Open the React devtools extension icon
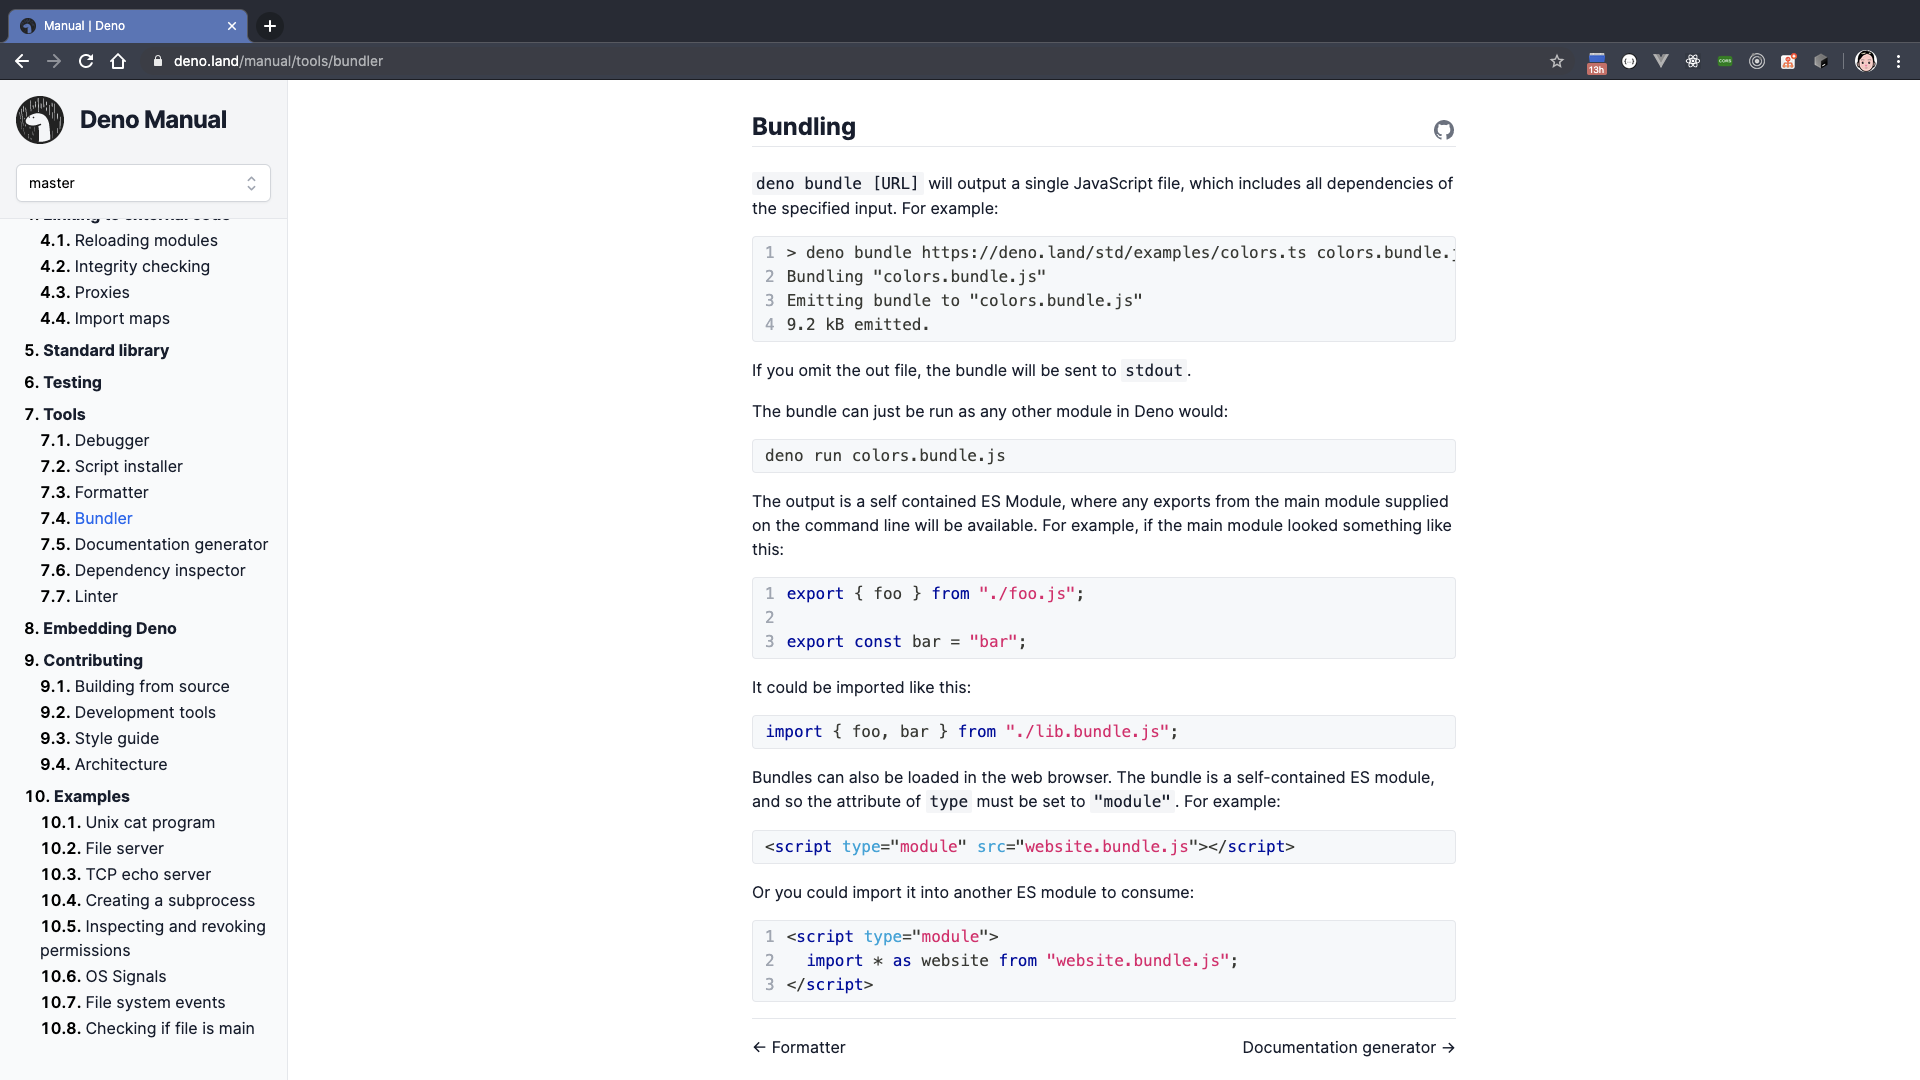 pos(1693,61)
